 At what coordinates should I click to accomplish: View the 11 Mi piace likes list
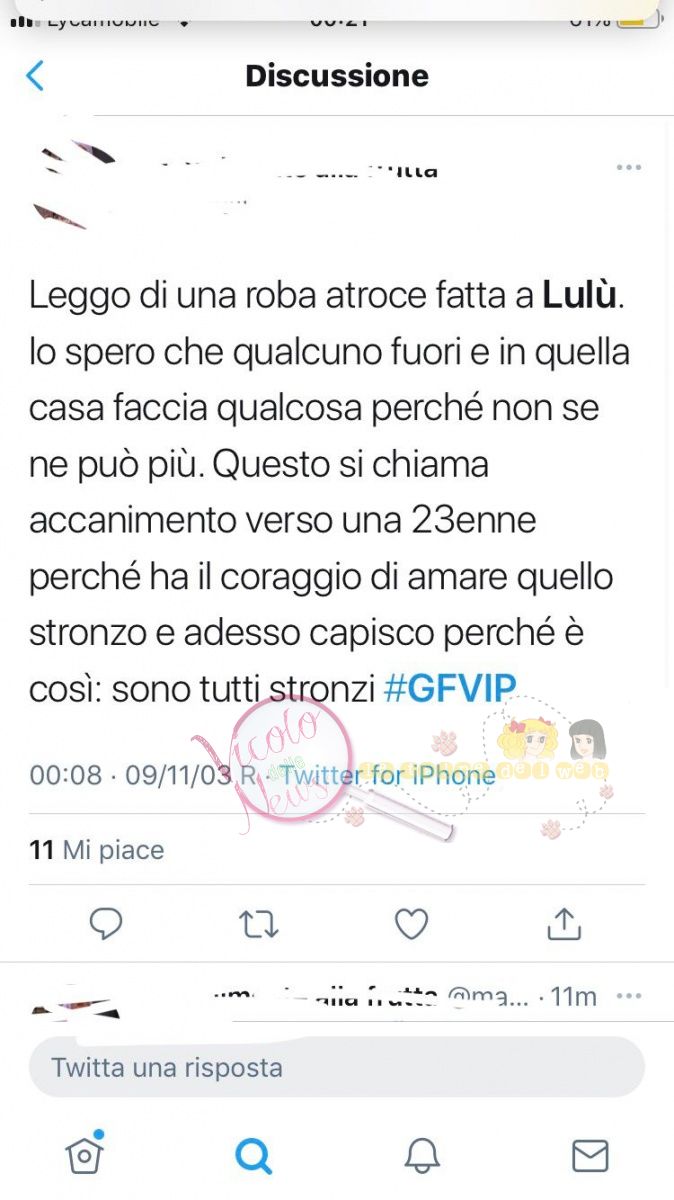coord(97,850)
